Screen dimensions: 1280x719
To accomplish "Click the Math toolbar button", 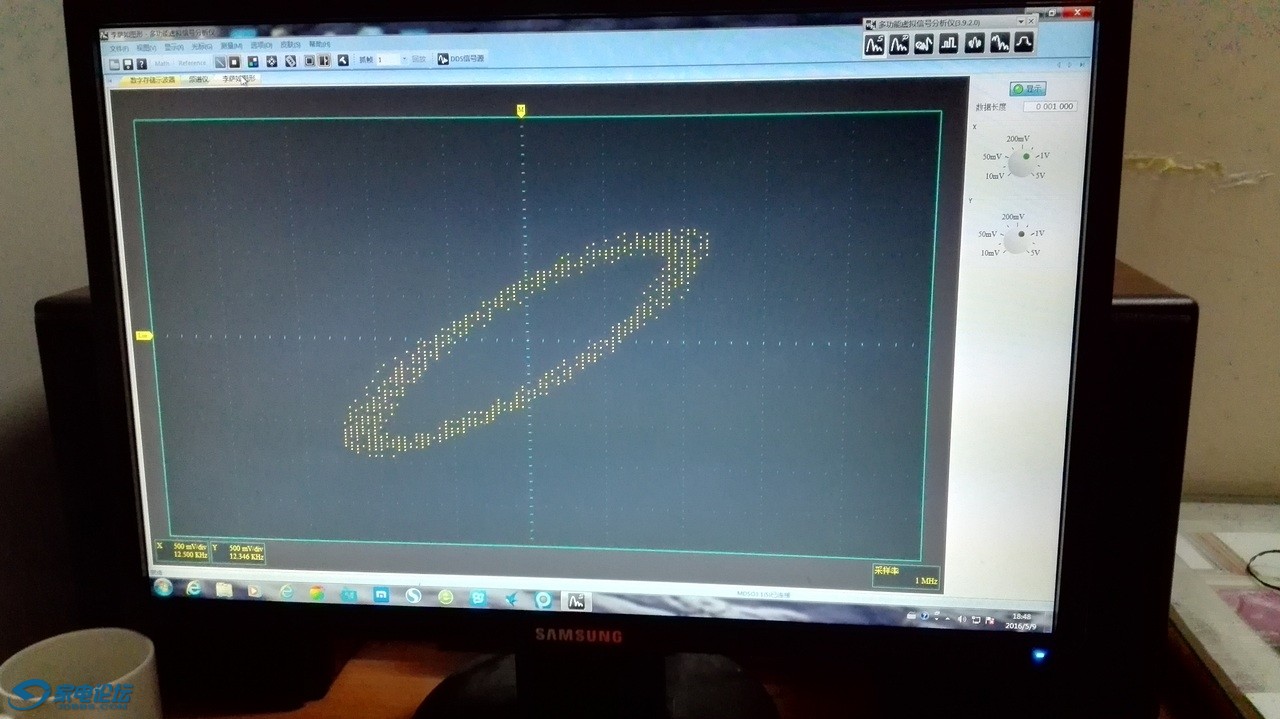I will pyautogui.click(x=162, y=63).
